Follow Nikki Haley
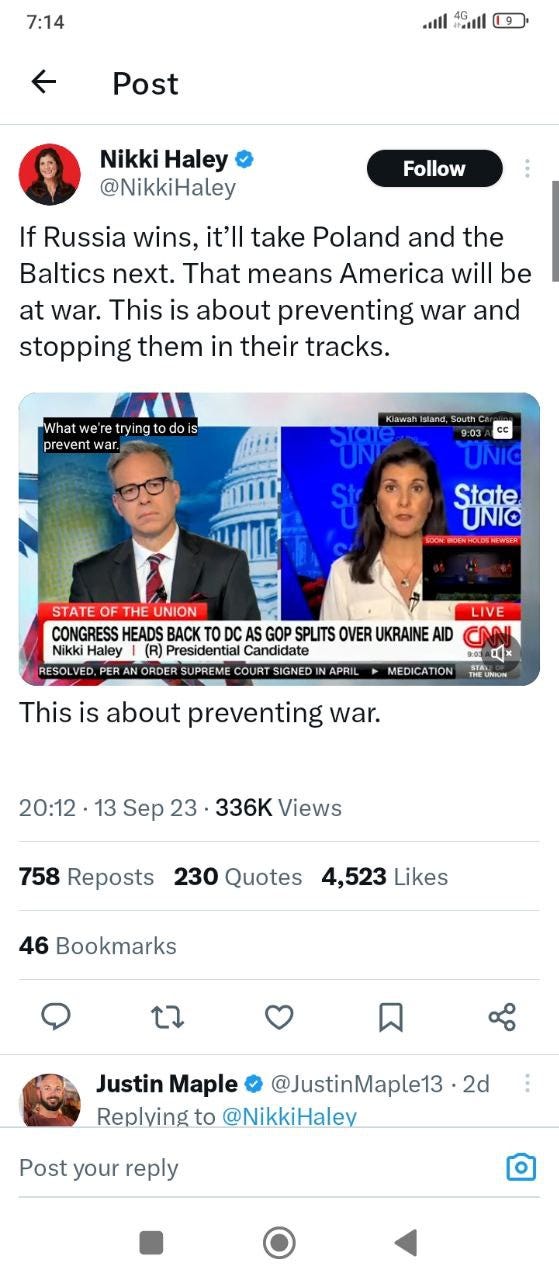The image size is (559, 1280). [434, 169]
